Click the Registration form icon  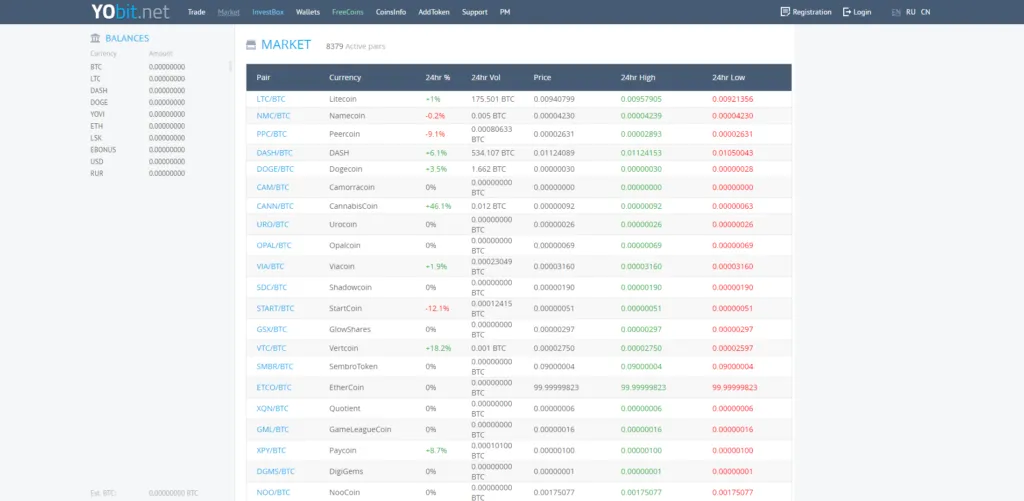pos(785,12)
